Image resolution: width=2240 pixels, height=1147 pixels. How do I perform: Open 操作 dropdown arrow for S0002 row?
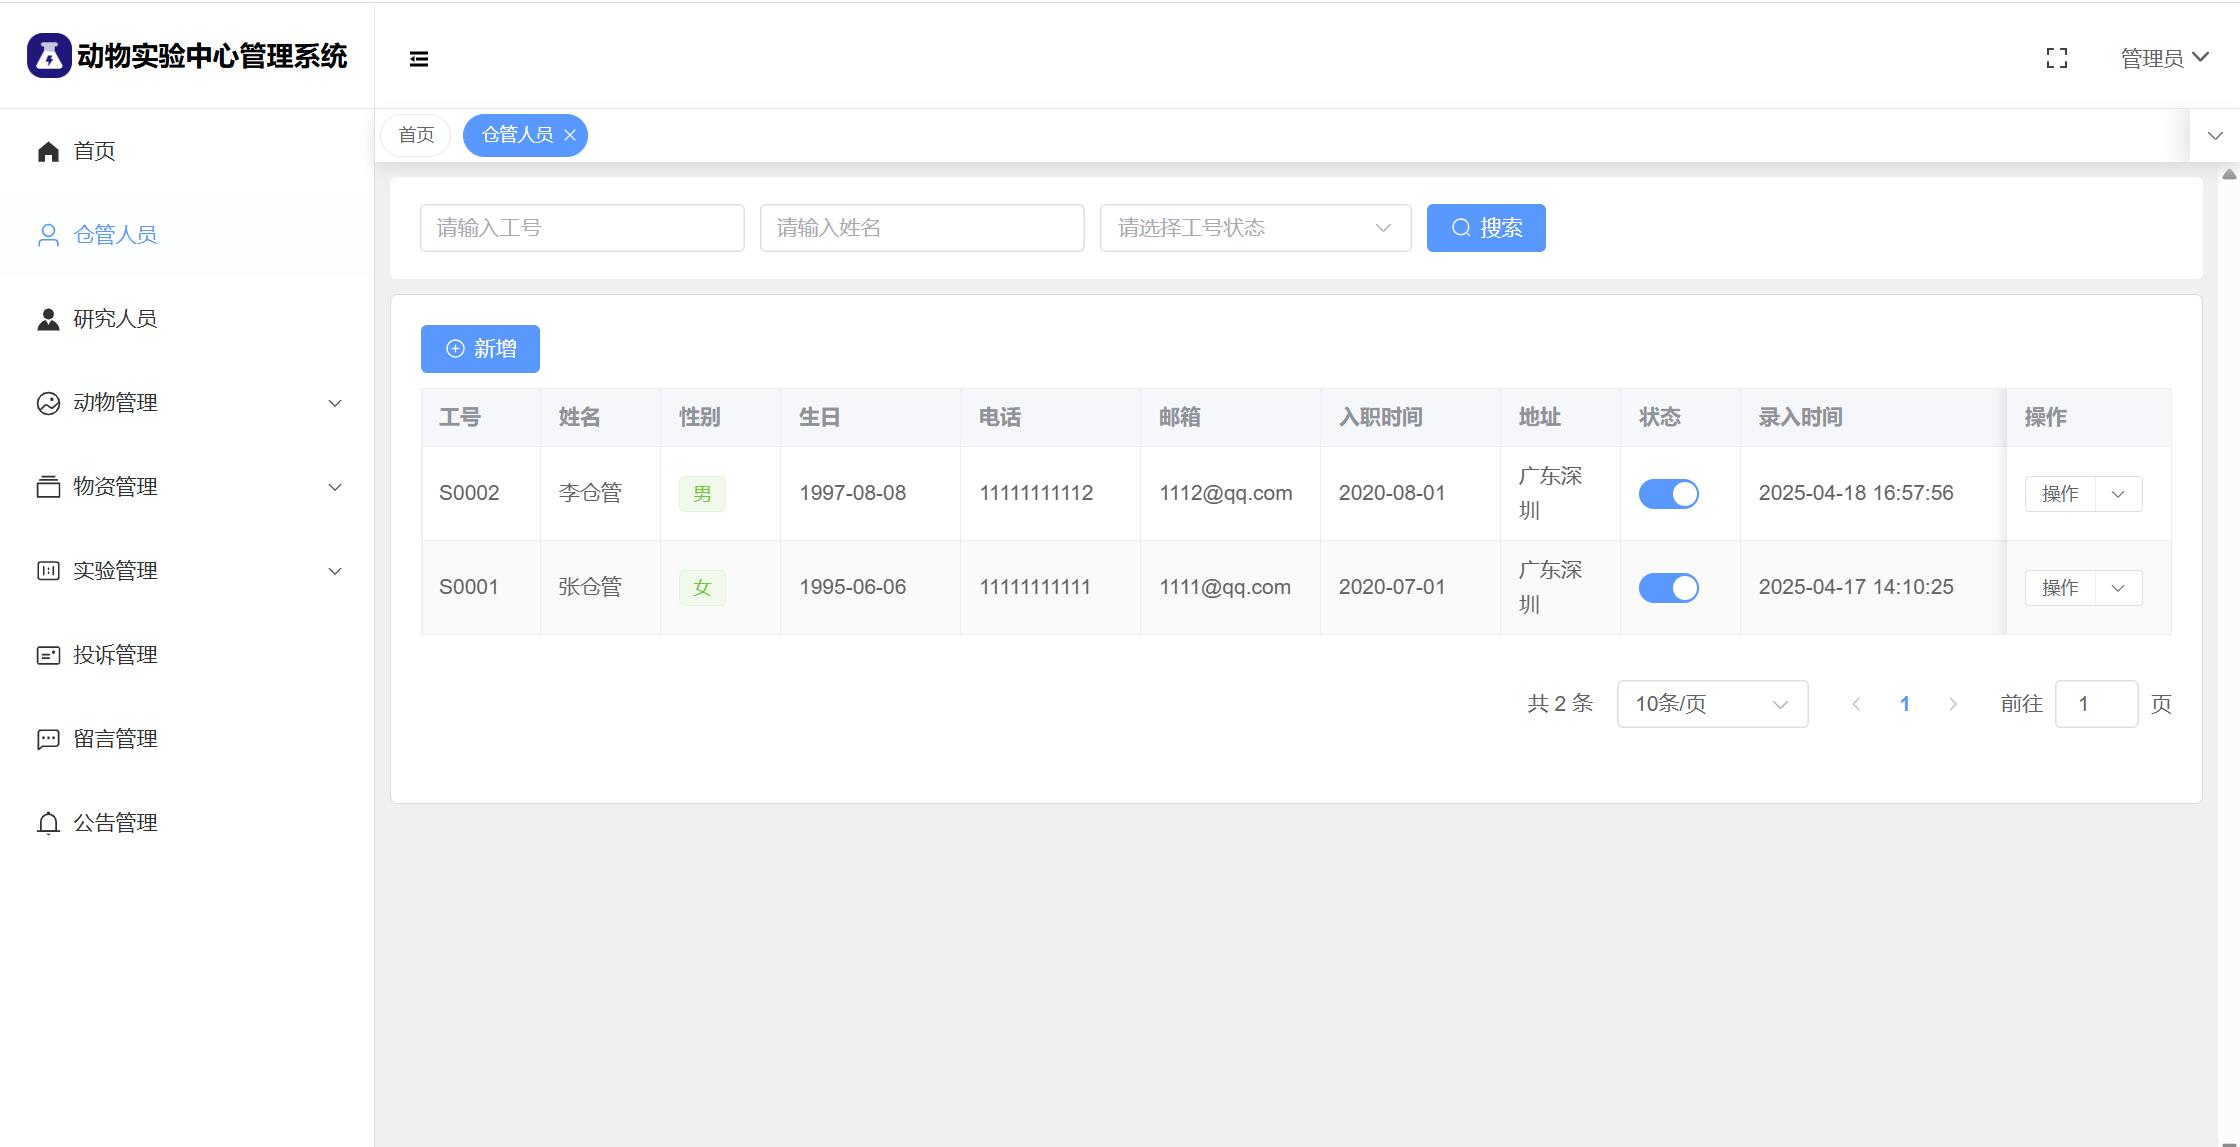click(2118, 494)
